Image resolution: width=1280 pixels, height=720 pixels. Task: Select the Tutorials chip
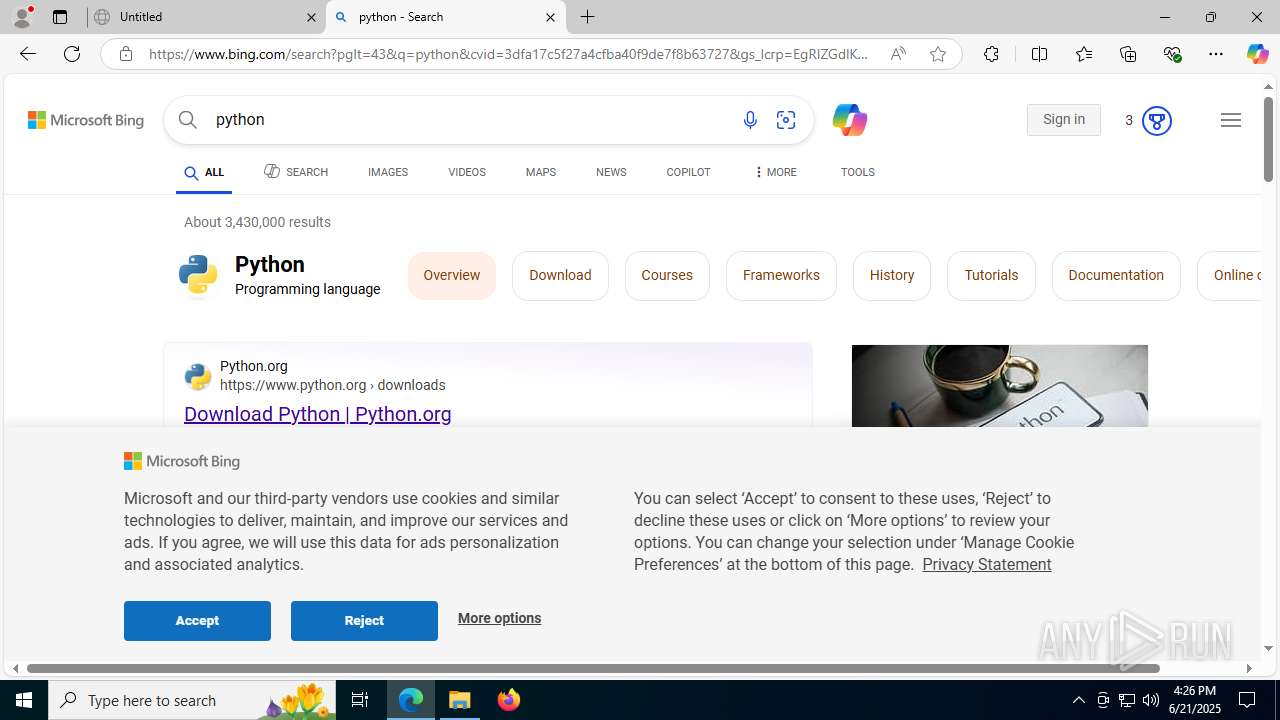[x=991, y=276]
